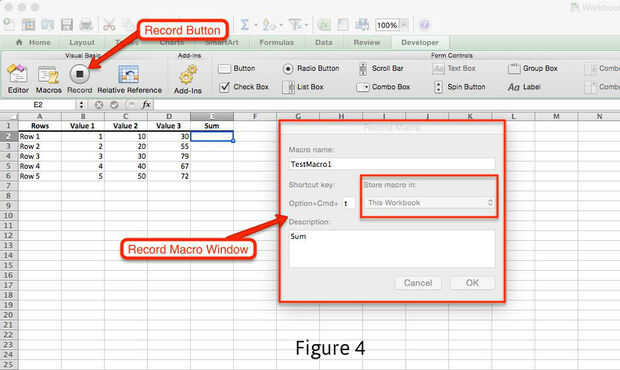
Task: Click the Name Box stepper arrows
Action: click(x=81, y=105)
